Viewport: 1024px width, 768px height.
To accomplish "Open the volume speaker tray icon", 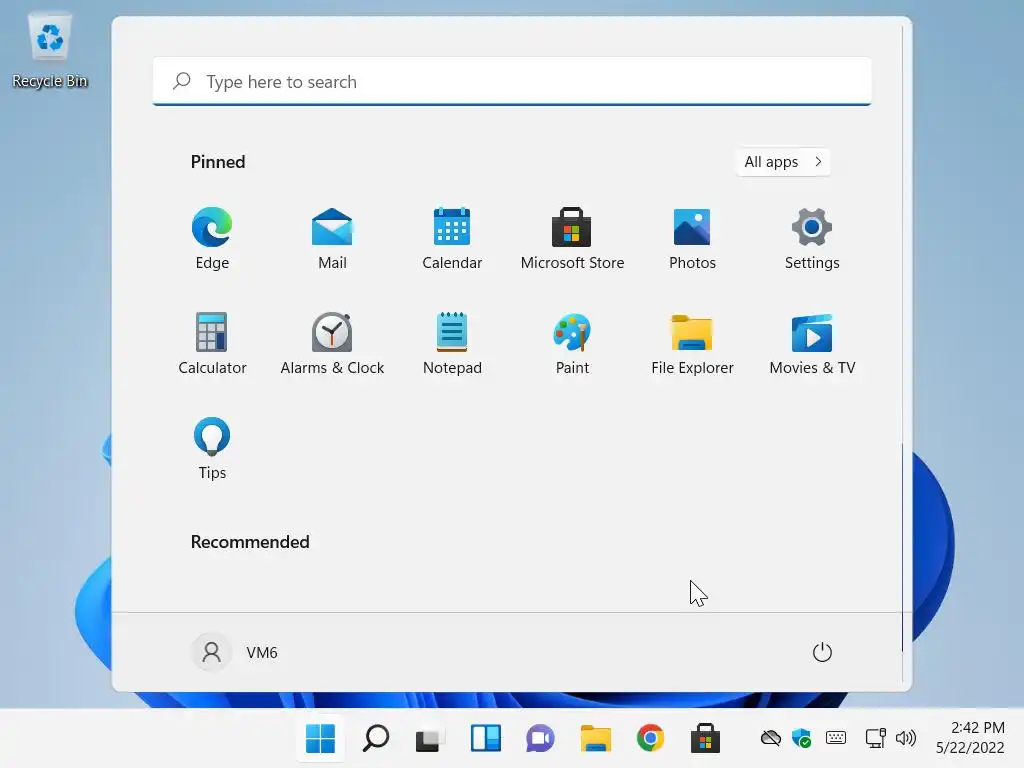I will pos(906,739).
